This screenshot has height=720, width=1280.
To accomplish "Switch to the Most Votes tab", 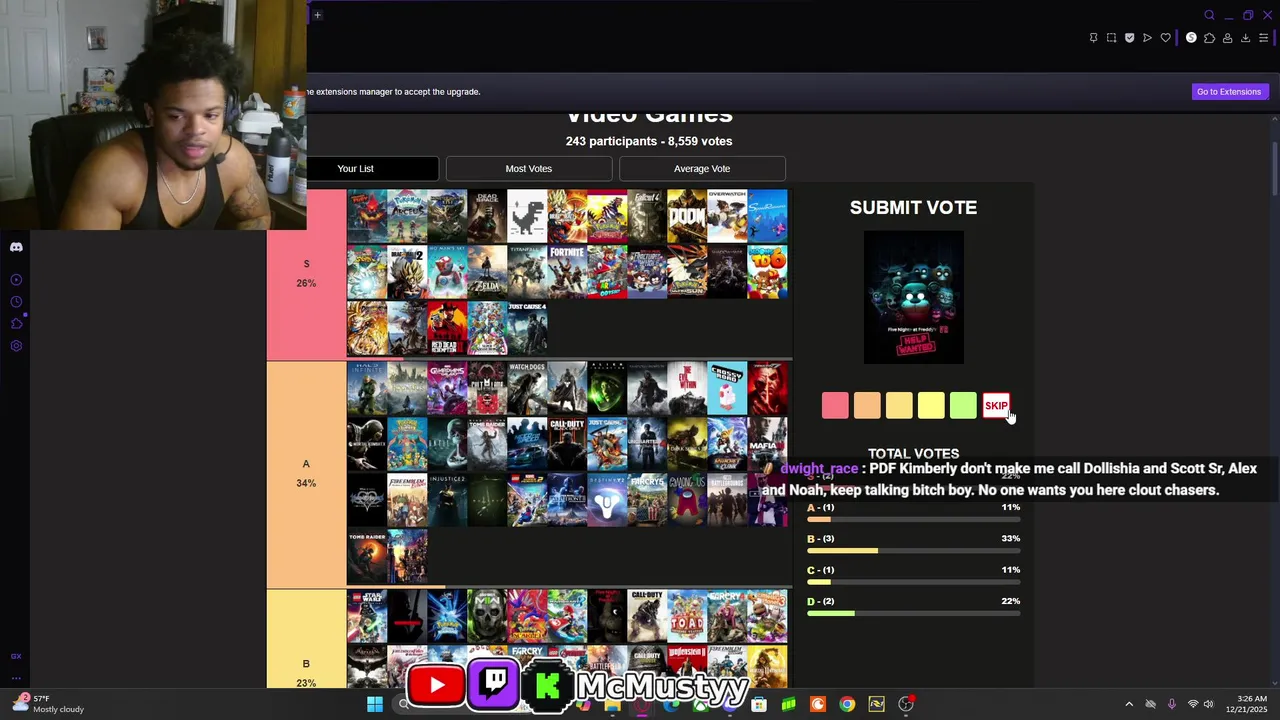I will [529, 169].
